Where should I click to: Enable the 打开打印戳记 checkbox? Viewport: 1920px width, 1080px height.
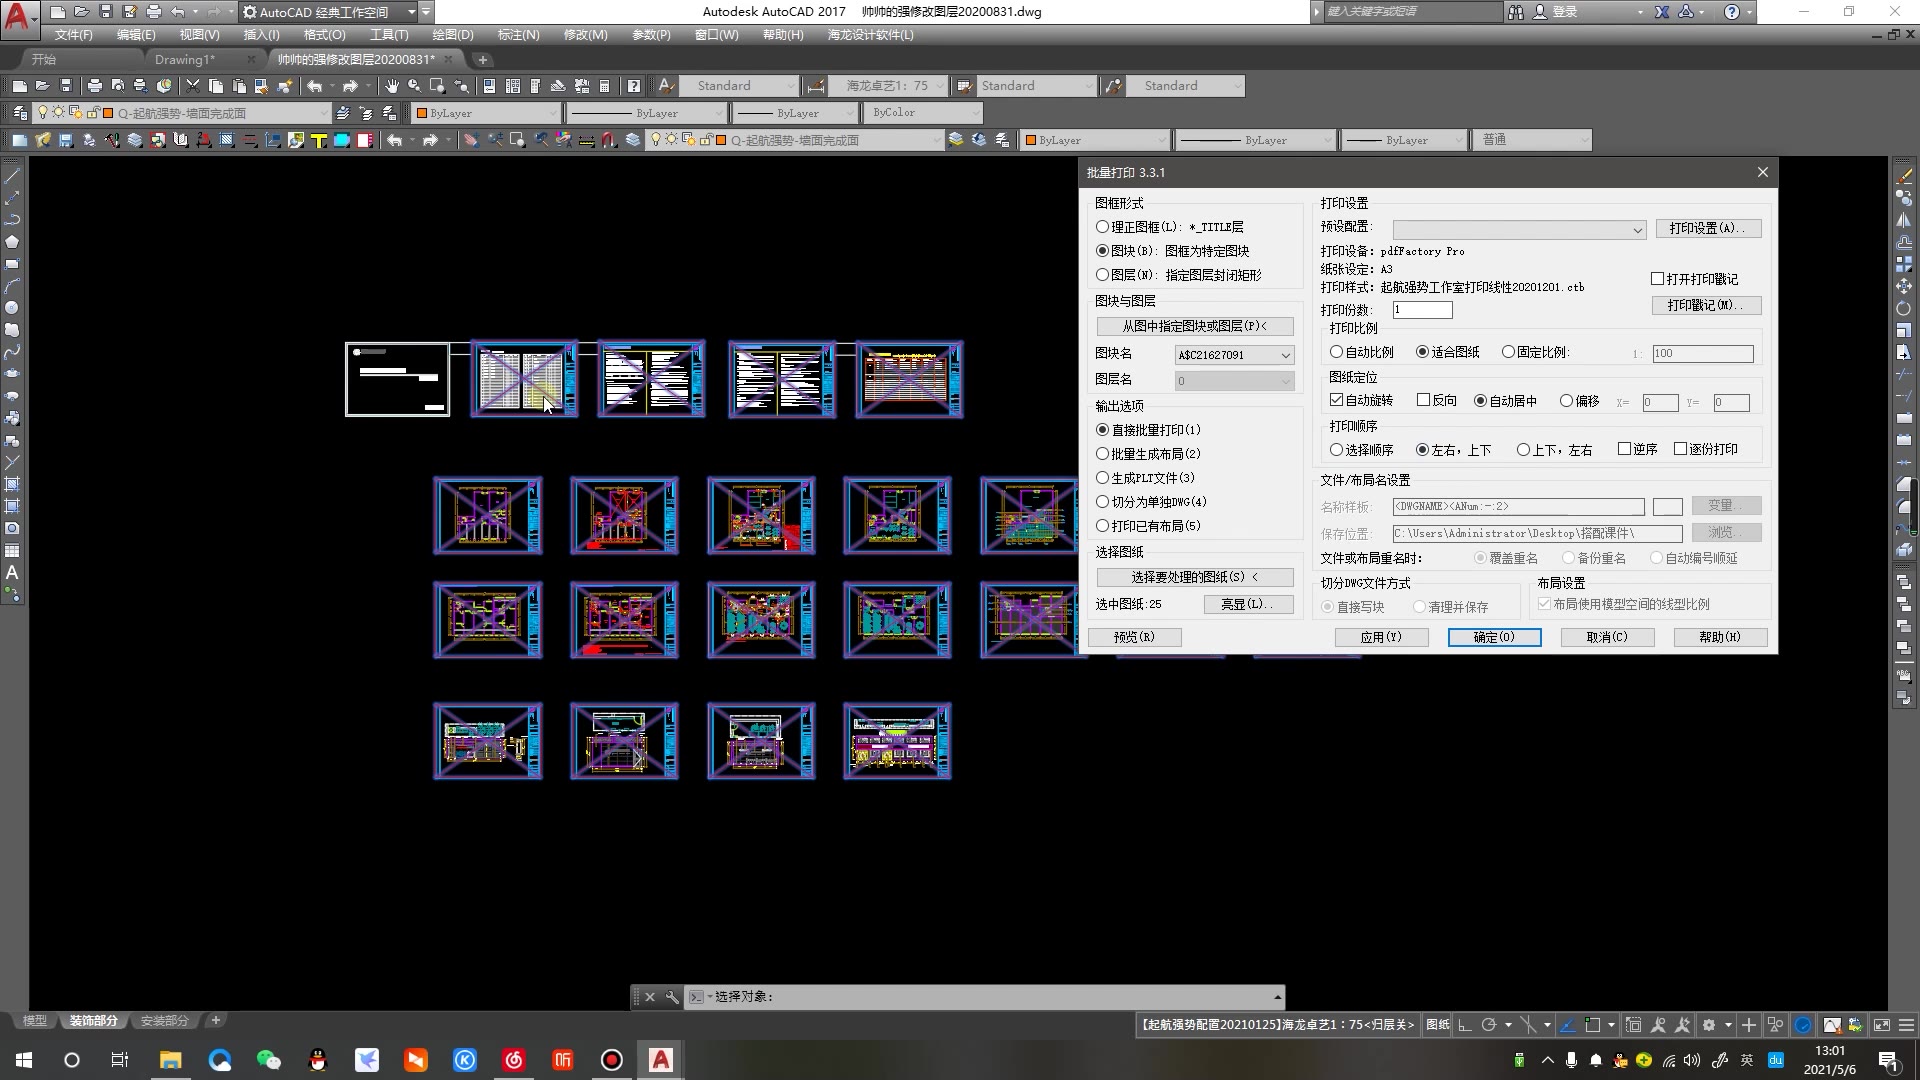click(1658, 279)
